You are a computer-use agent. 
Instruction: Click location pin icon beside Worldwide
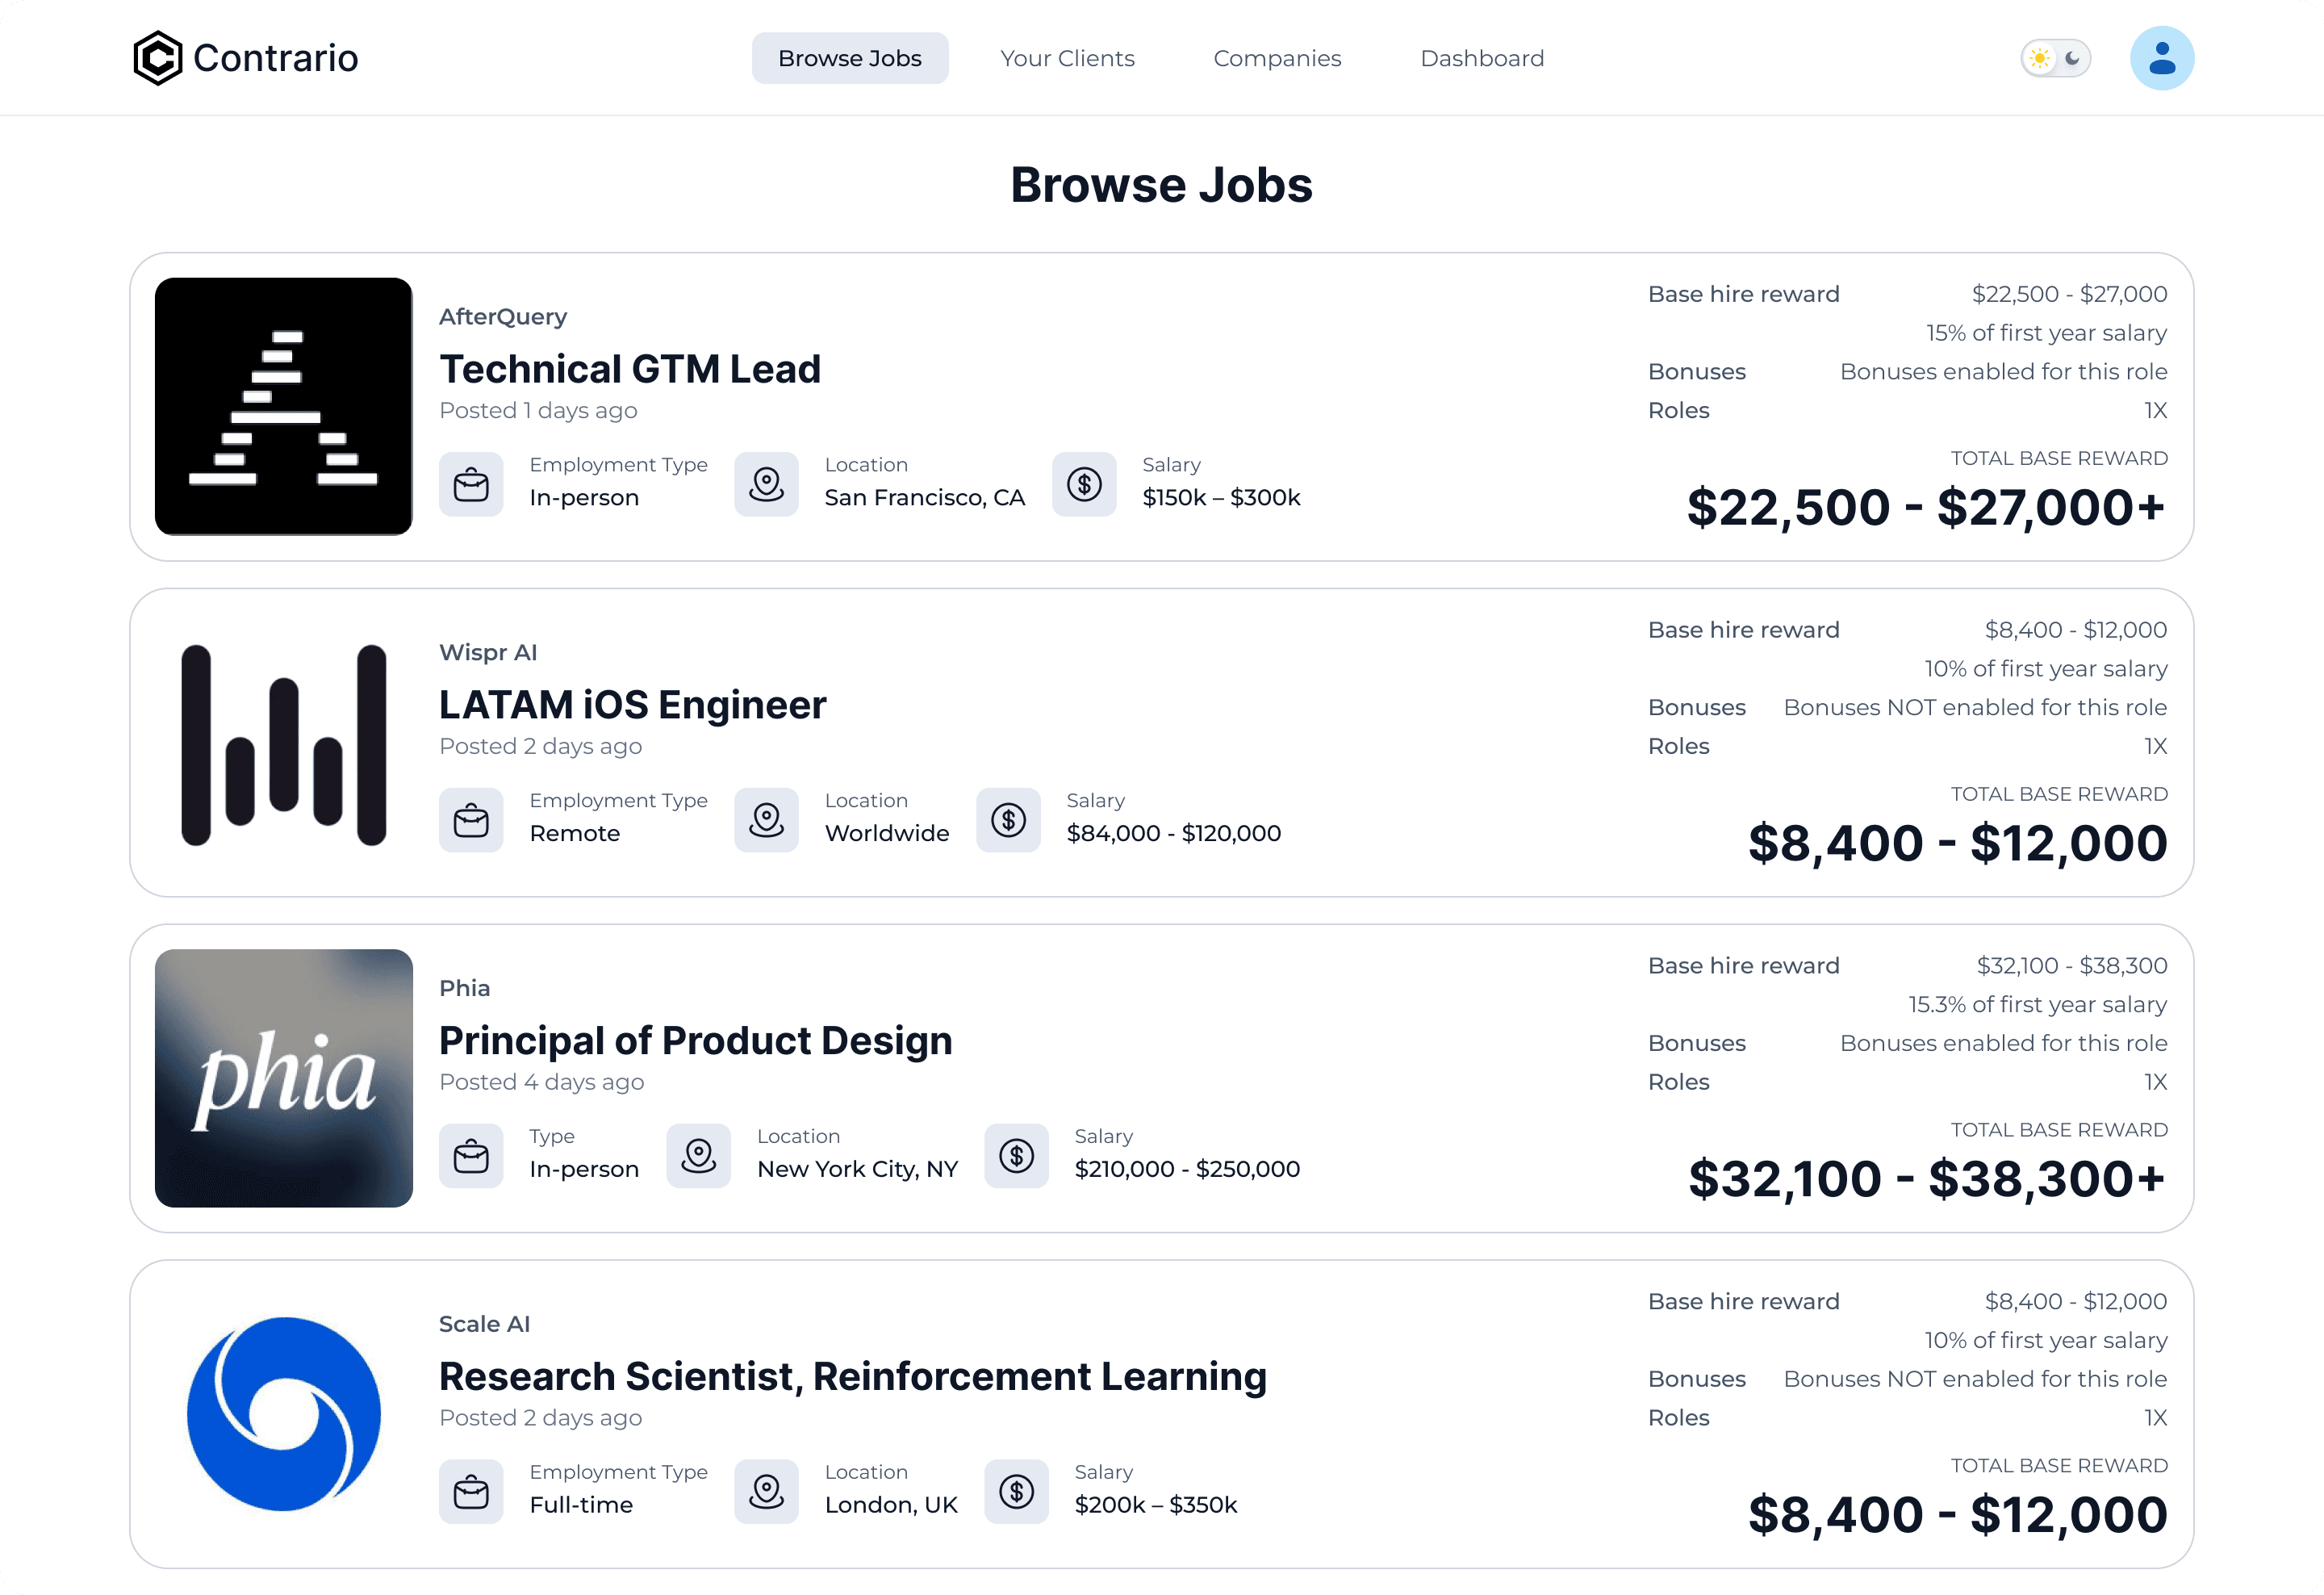766,820
